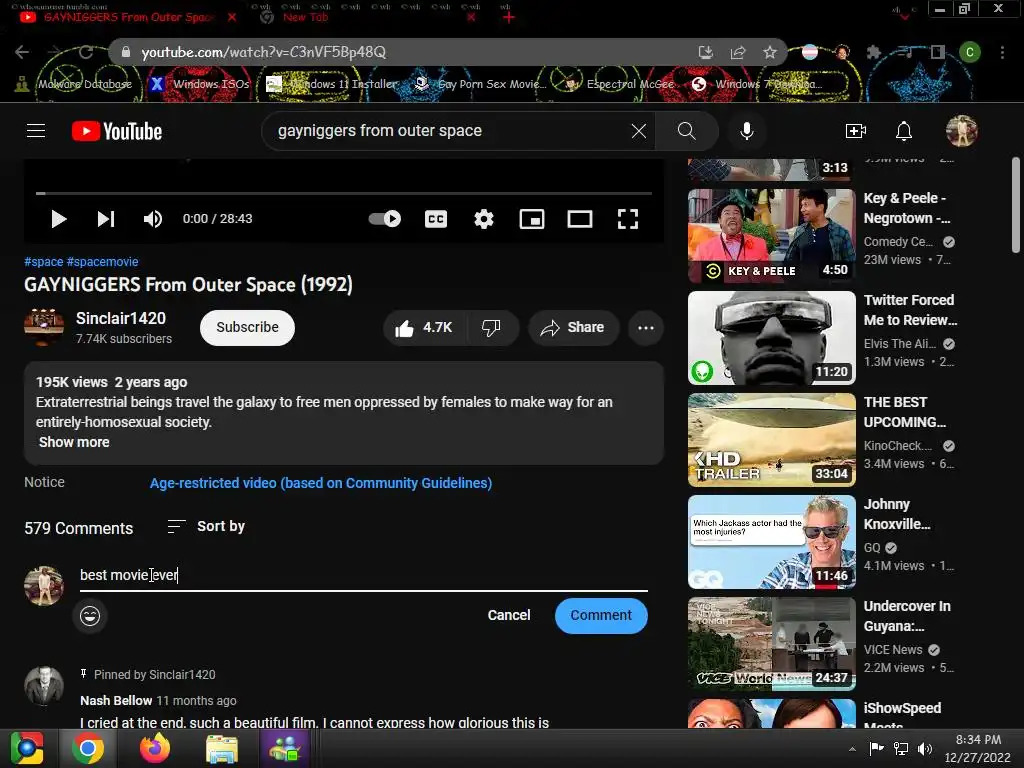Open Chrome profile C avatar
This screenshot has width=1024, height=768.
pyautogui.click(x=970, y=52)
